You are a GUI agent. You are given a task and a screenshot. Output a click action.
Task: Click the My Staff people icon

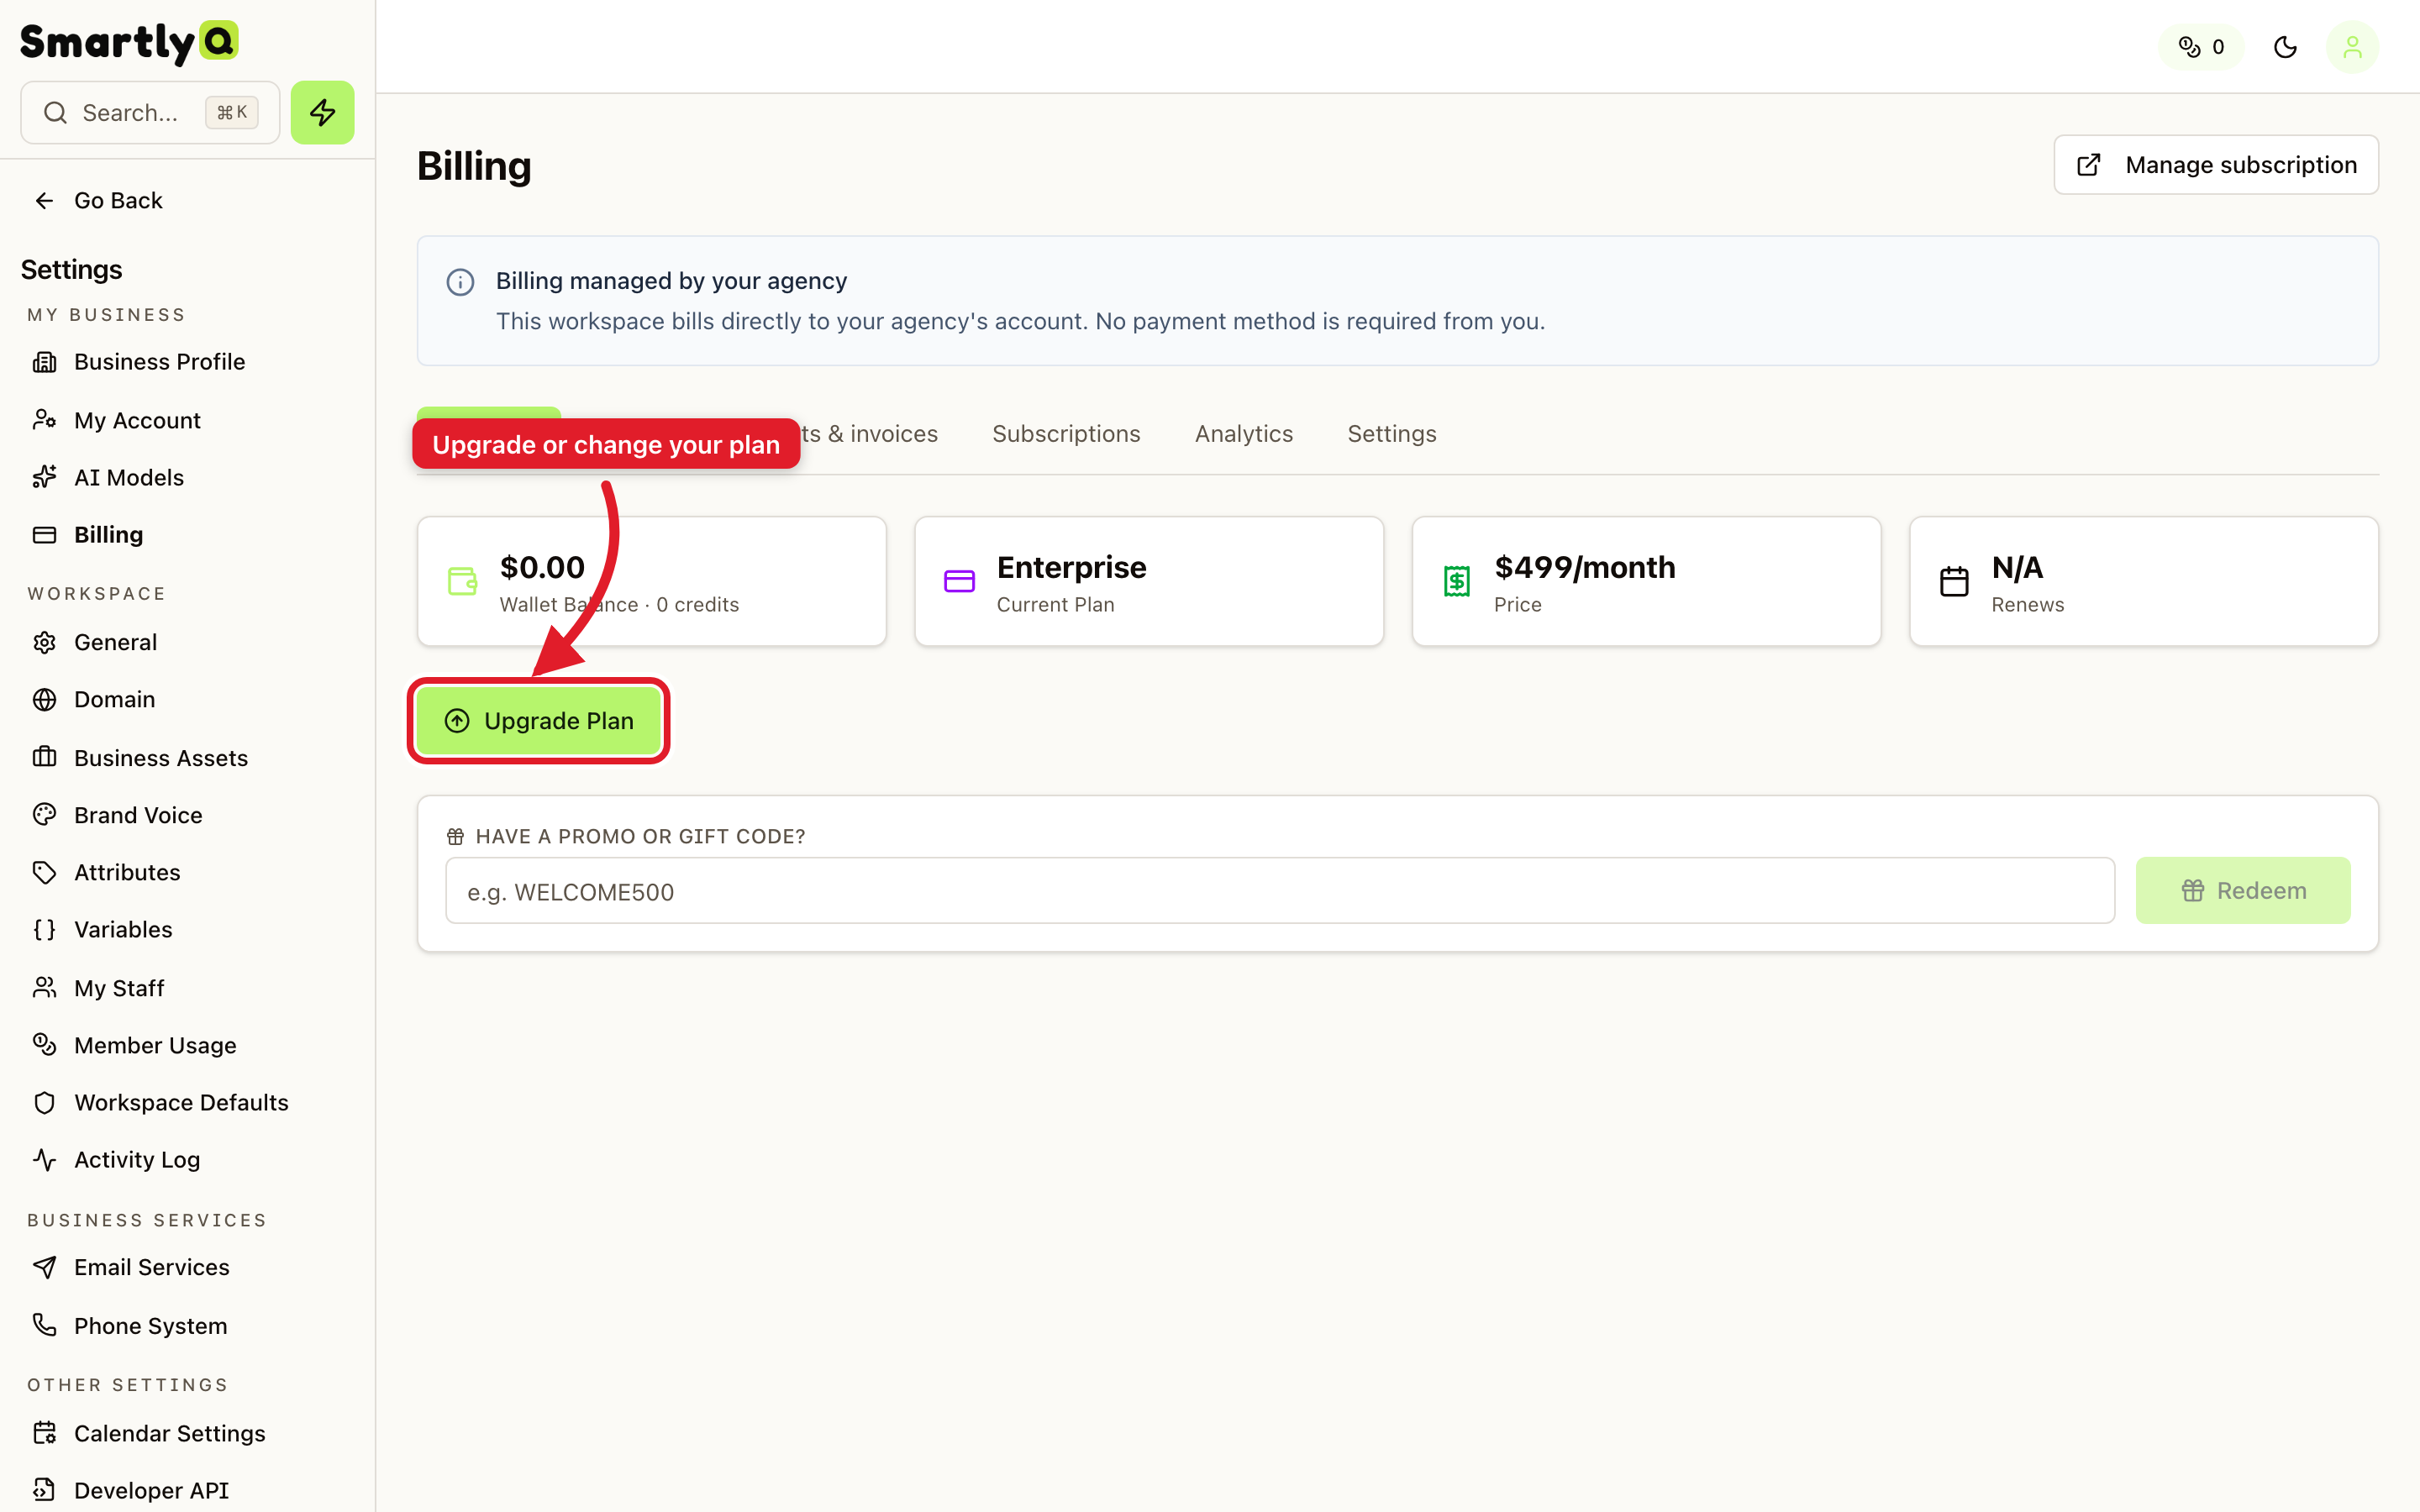coord(44,987)
